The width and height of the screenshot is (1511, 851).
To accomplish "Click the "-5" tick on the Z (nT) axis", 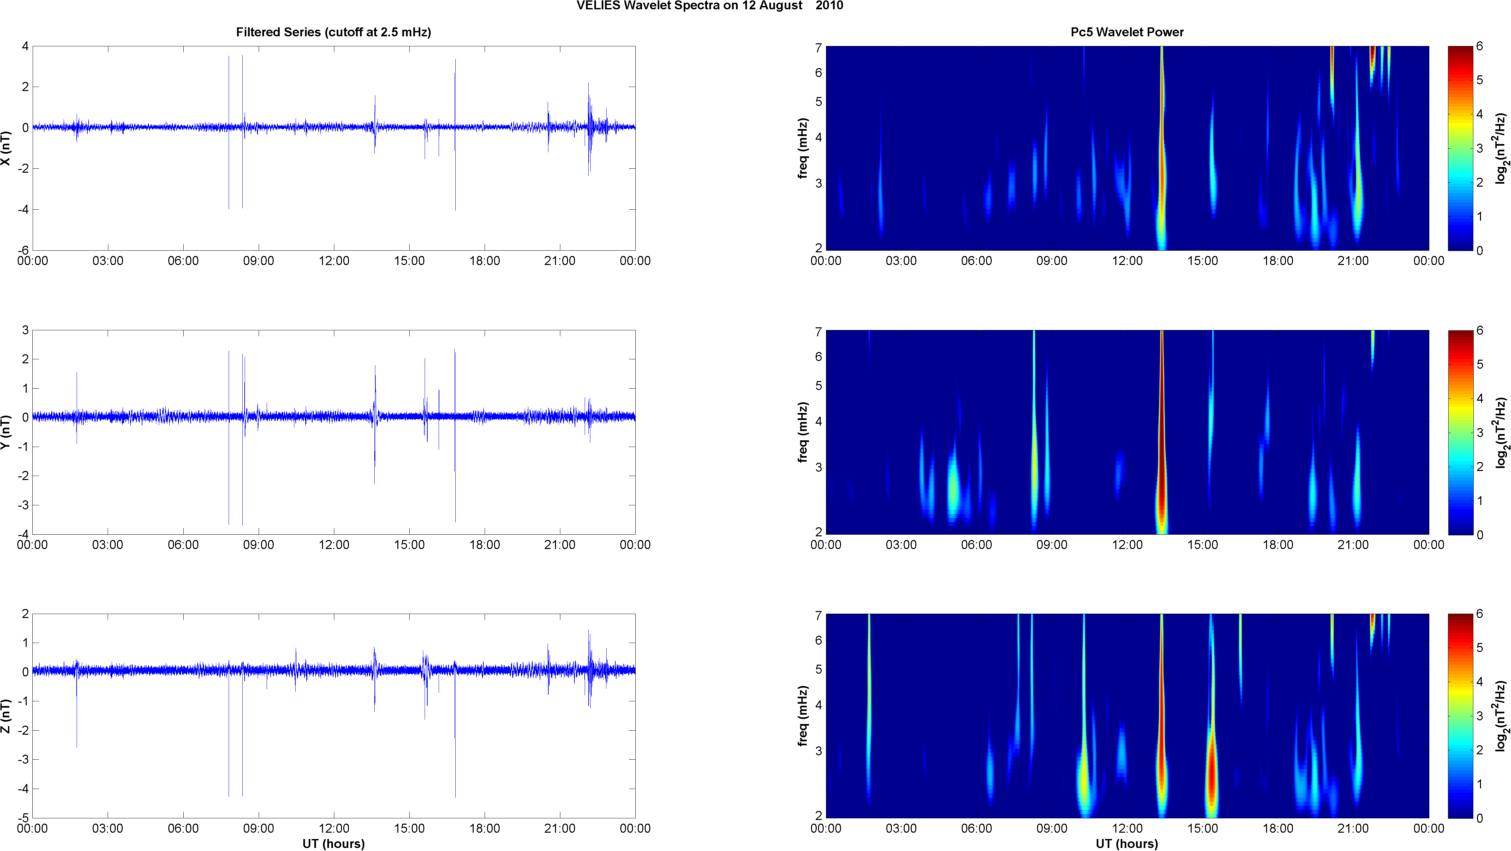I will (23, 818).
